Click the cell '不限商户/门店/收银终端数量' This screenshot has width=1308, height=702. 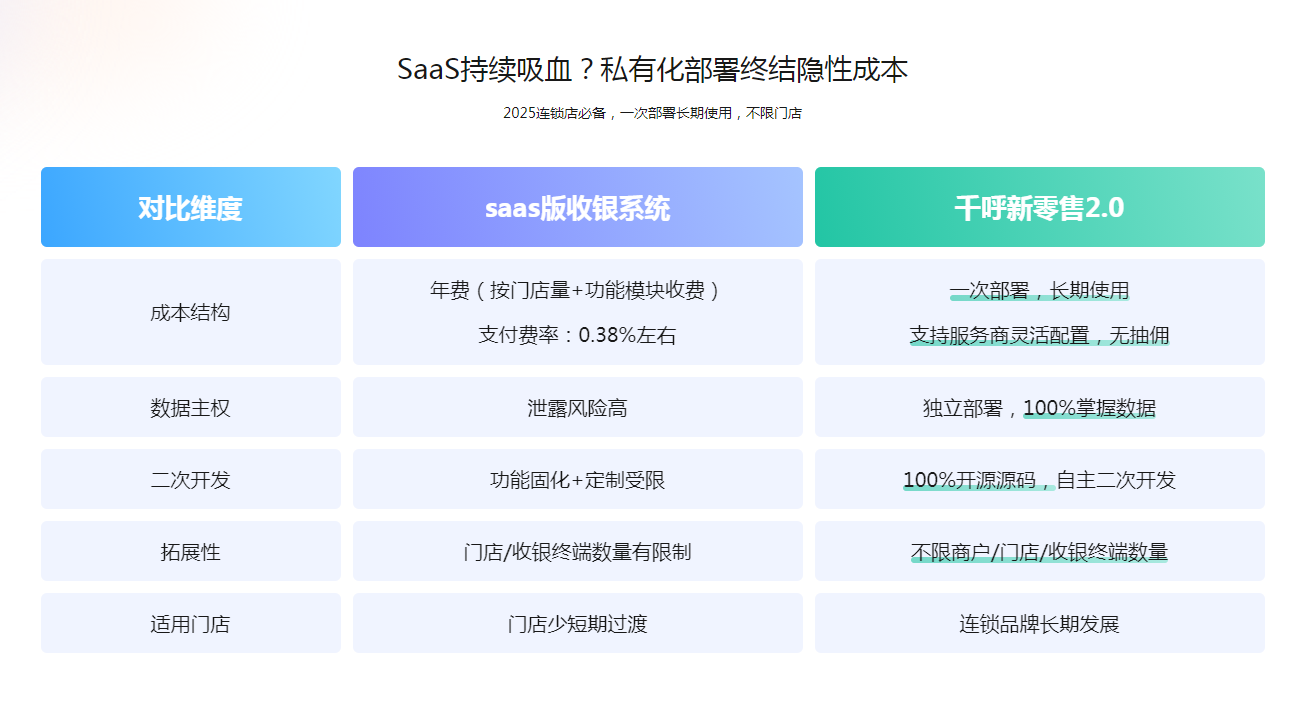(1040, 551)
